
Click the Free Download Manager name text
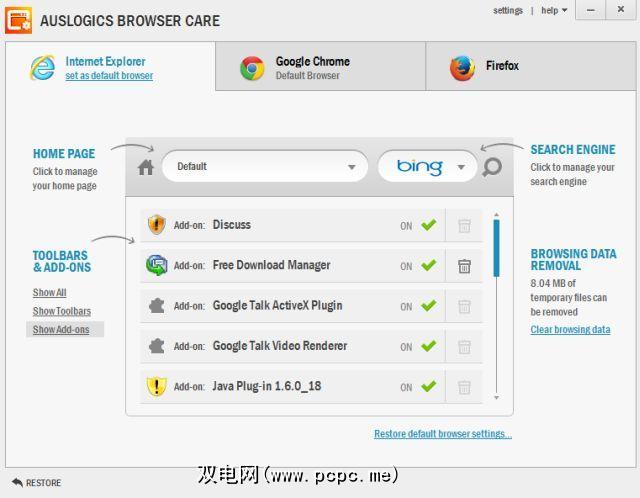[271, 265]
